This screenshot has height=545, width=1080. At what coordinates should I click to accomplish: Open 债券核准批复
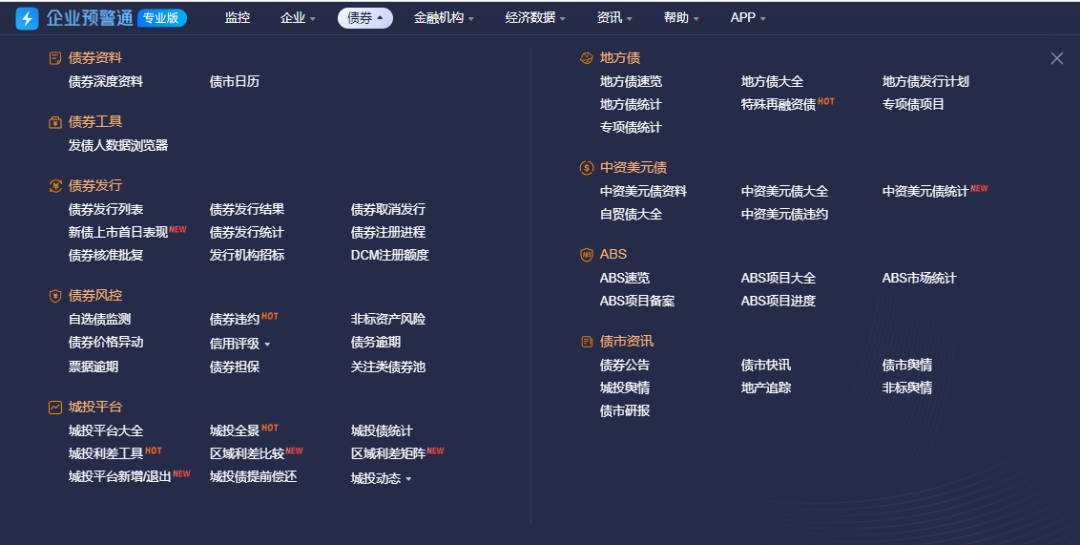pyautogui.click(x=106, y=255)
